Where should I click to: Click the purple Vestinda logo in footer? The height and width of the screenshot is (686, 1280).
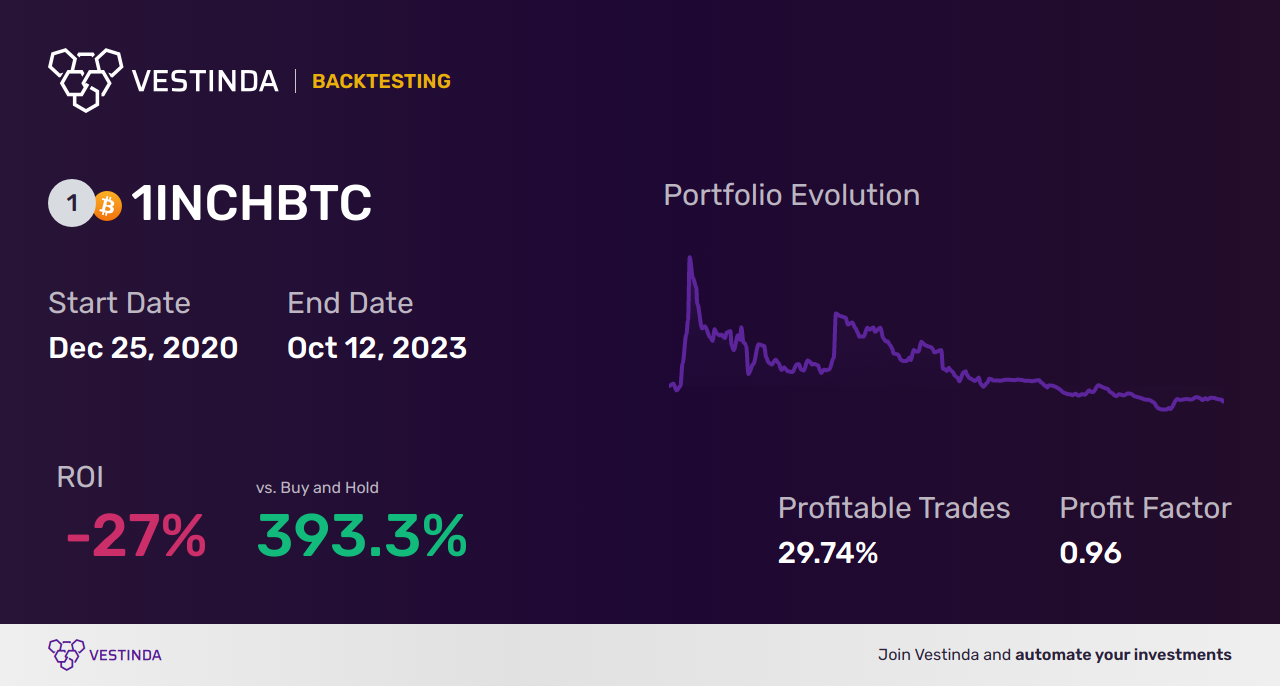(x=66, y=655)
